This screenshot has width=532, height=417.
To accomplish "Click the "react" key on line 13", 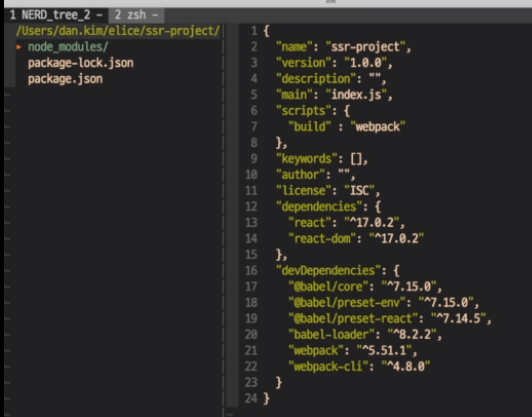I will click(x=309, y=223).
